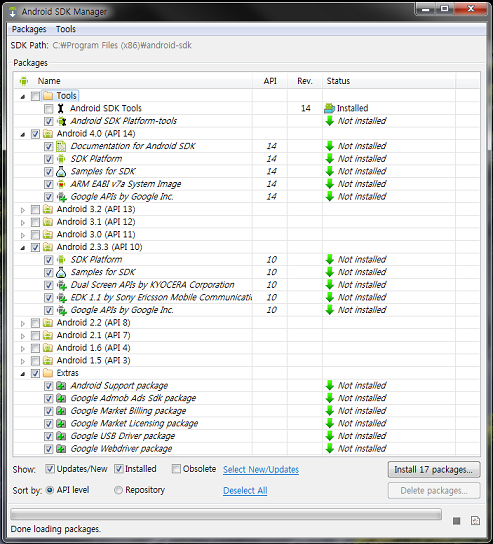The image size is (493, 544).
Task: Enable the Obsolete show filter
Action: pyautogui.click(x=176, y=469)
